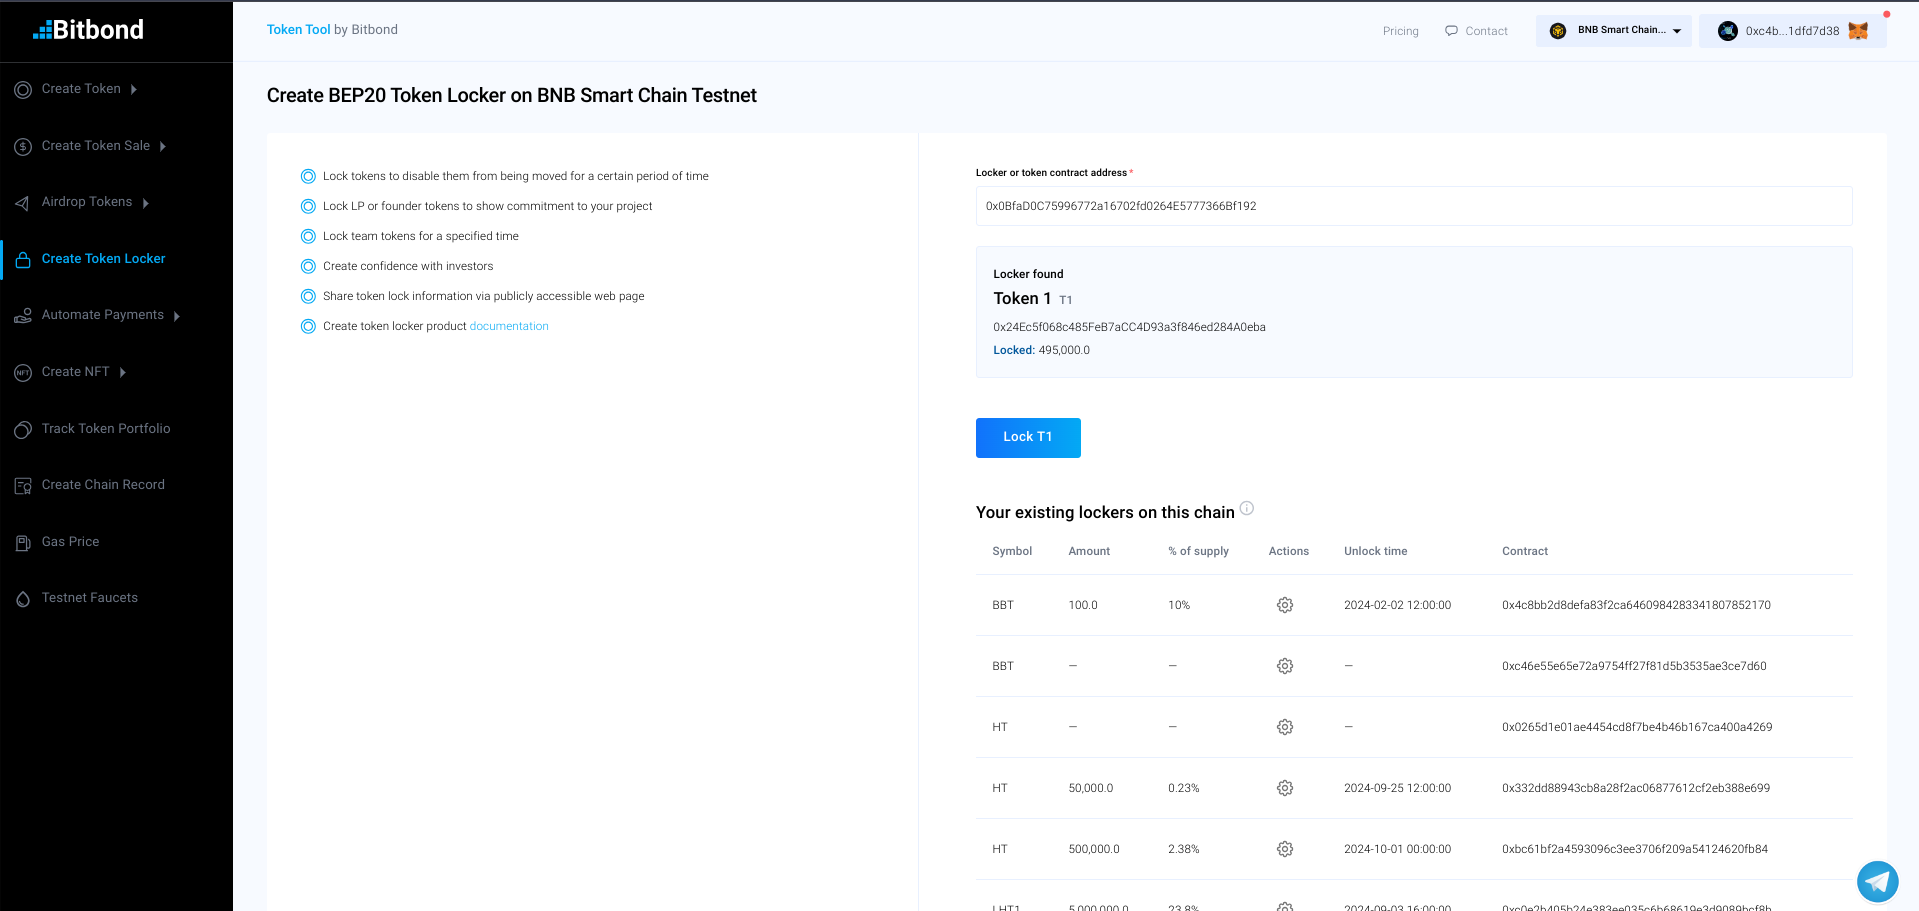Open settings gear for BBT 100.0 locker
This screenshot has height=911, width=1919.
(1285, 605)
